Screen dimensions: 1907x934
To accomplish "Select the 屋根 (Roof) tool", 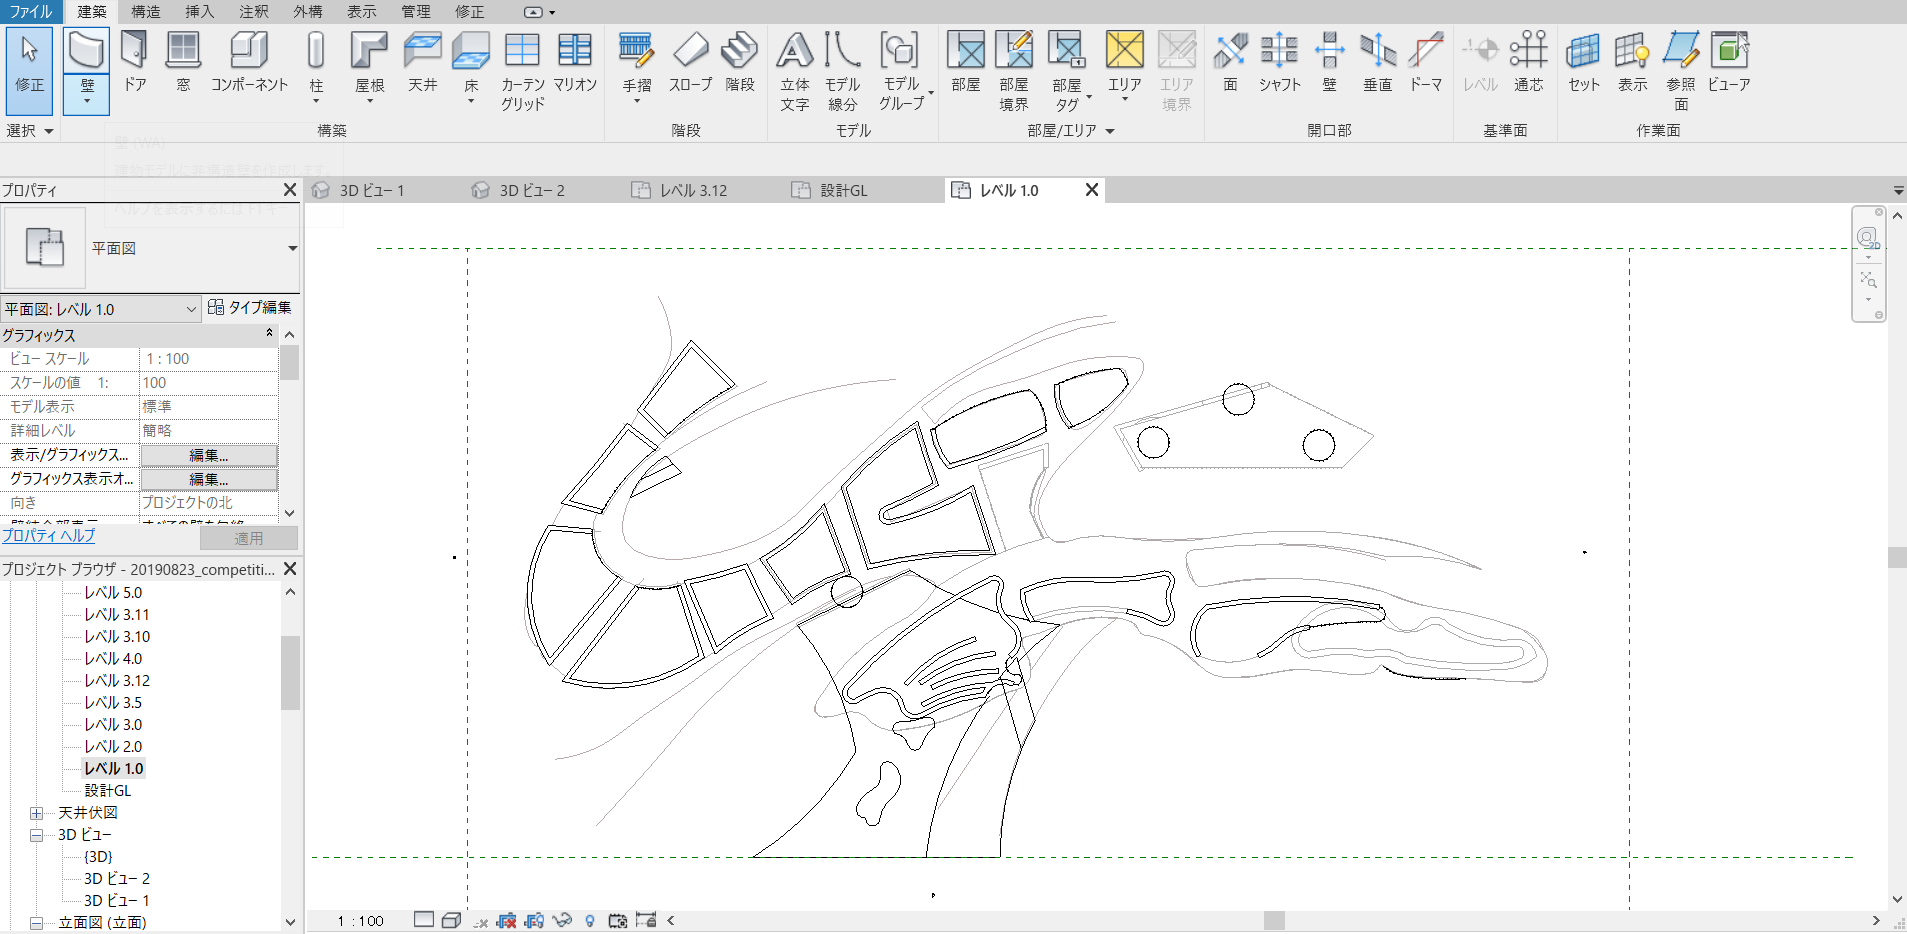I will coord(370,65).
